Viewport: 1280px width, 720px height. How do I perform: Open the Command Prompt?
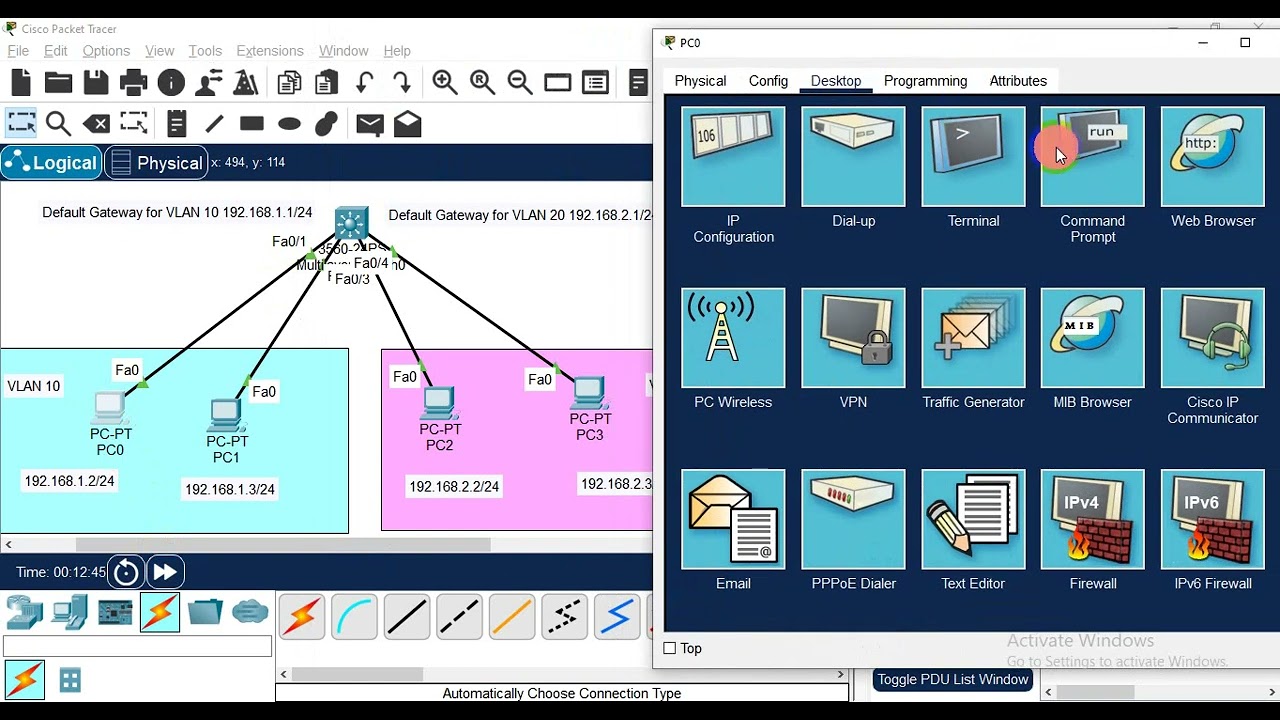(1092, 157)
